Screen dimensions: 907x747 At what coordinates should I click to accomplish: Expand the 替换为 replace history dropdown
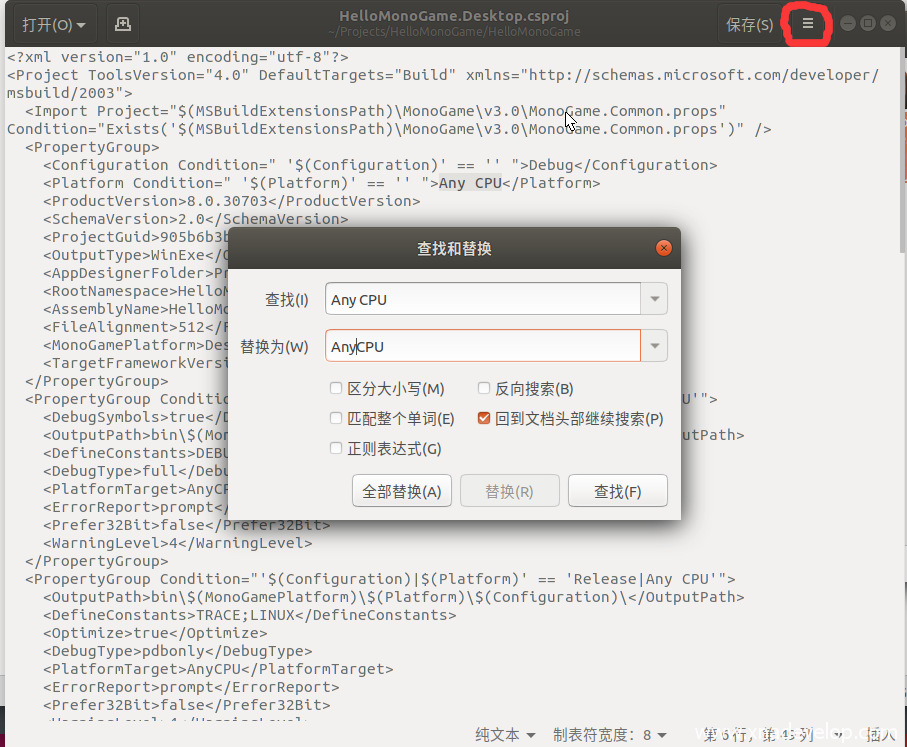tap(655, 346)
